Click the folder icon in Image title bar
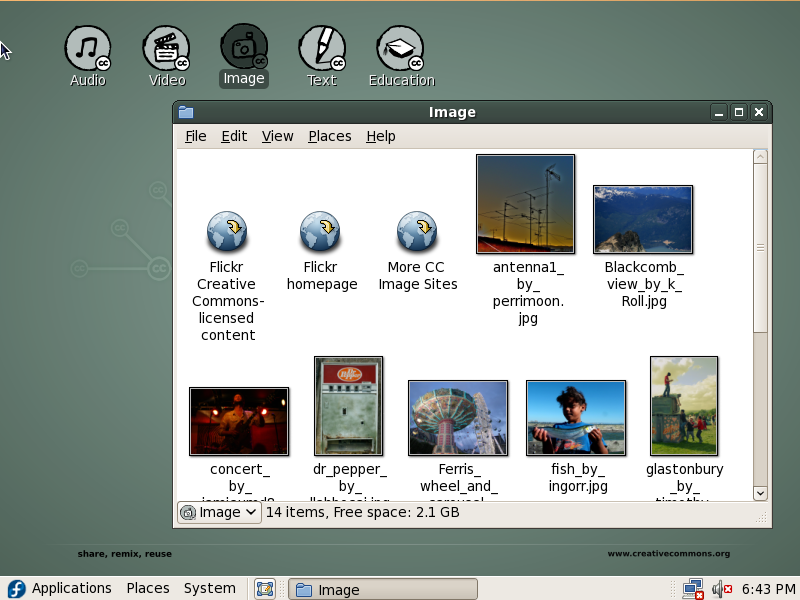This screenshot has width=800, height=600. (186, 112)
